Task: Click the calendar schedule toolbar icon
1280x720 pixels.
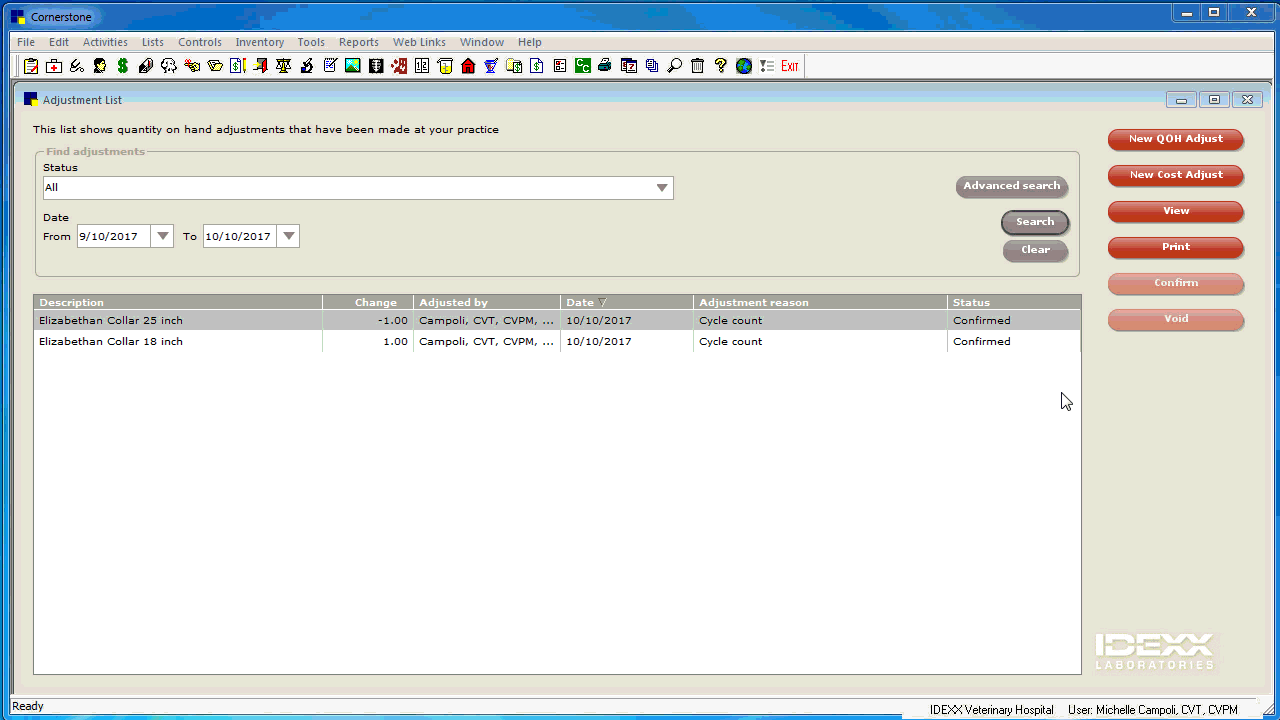Action: click(x=628, y=66)
